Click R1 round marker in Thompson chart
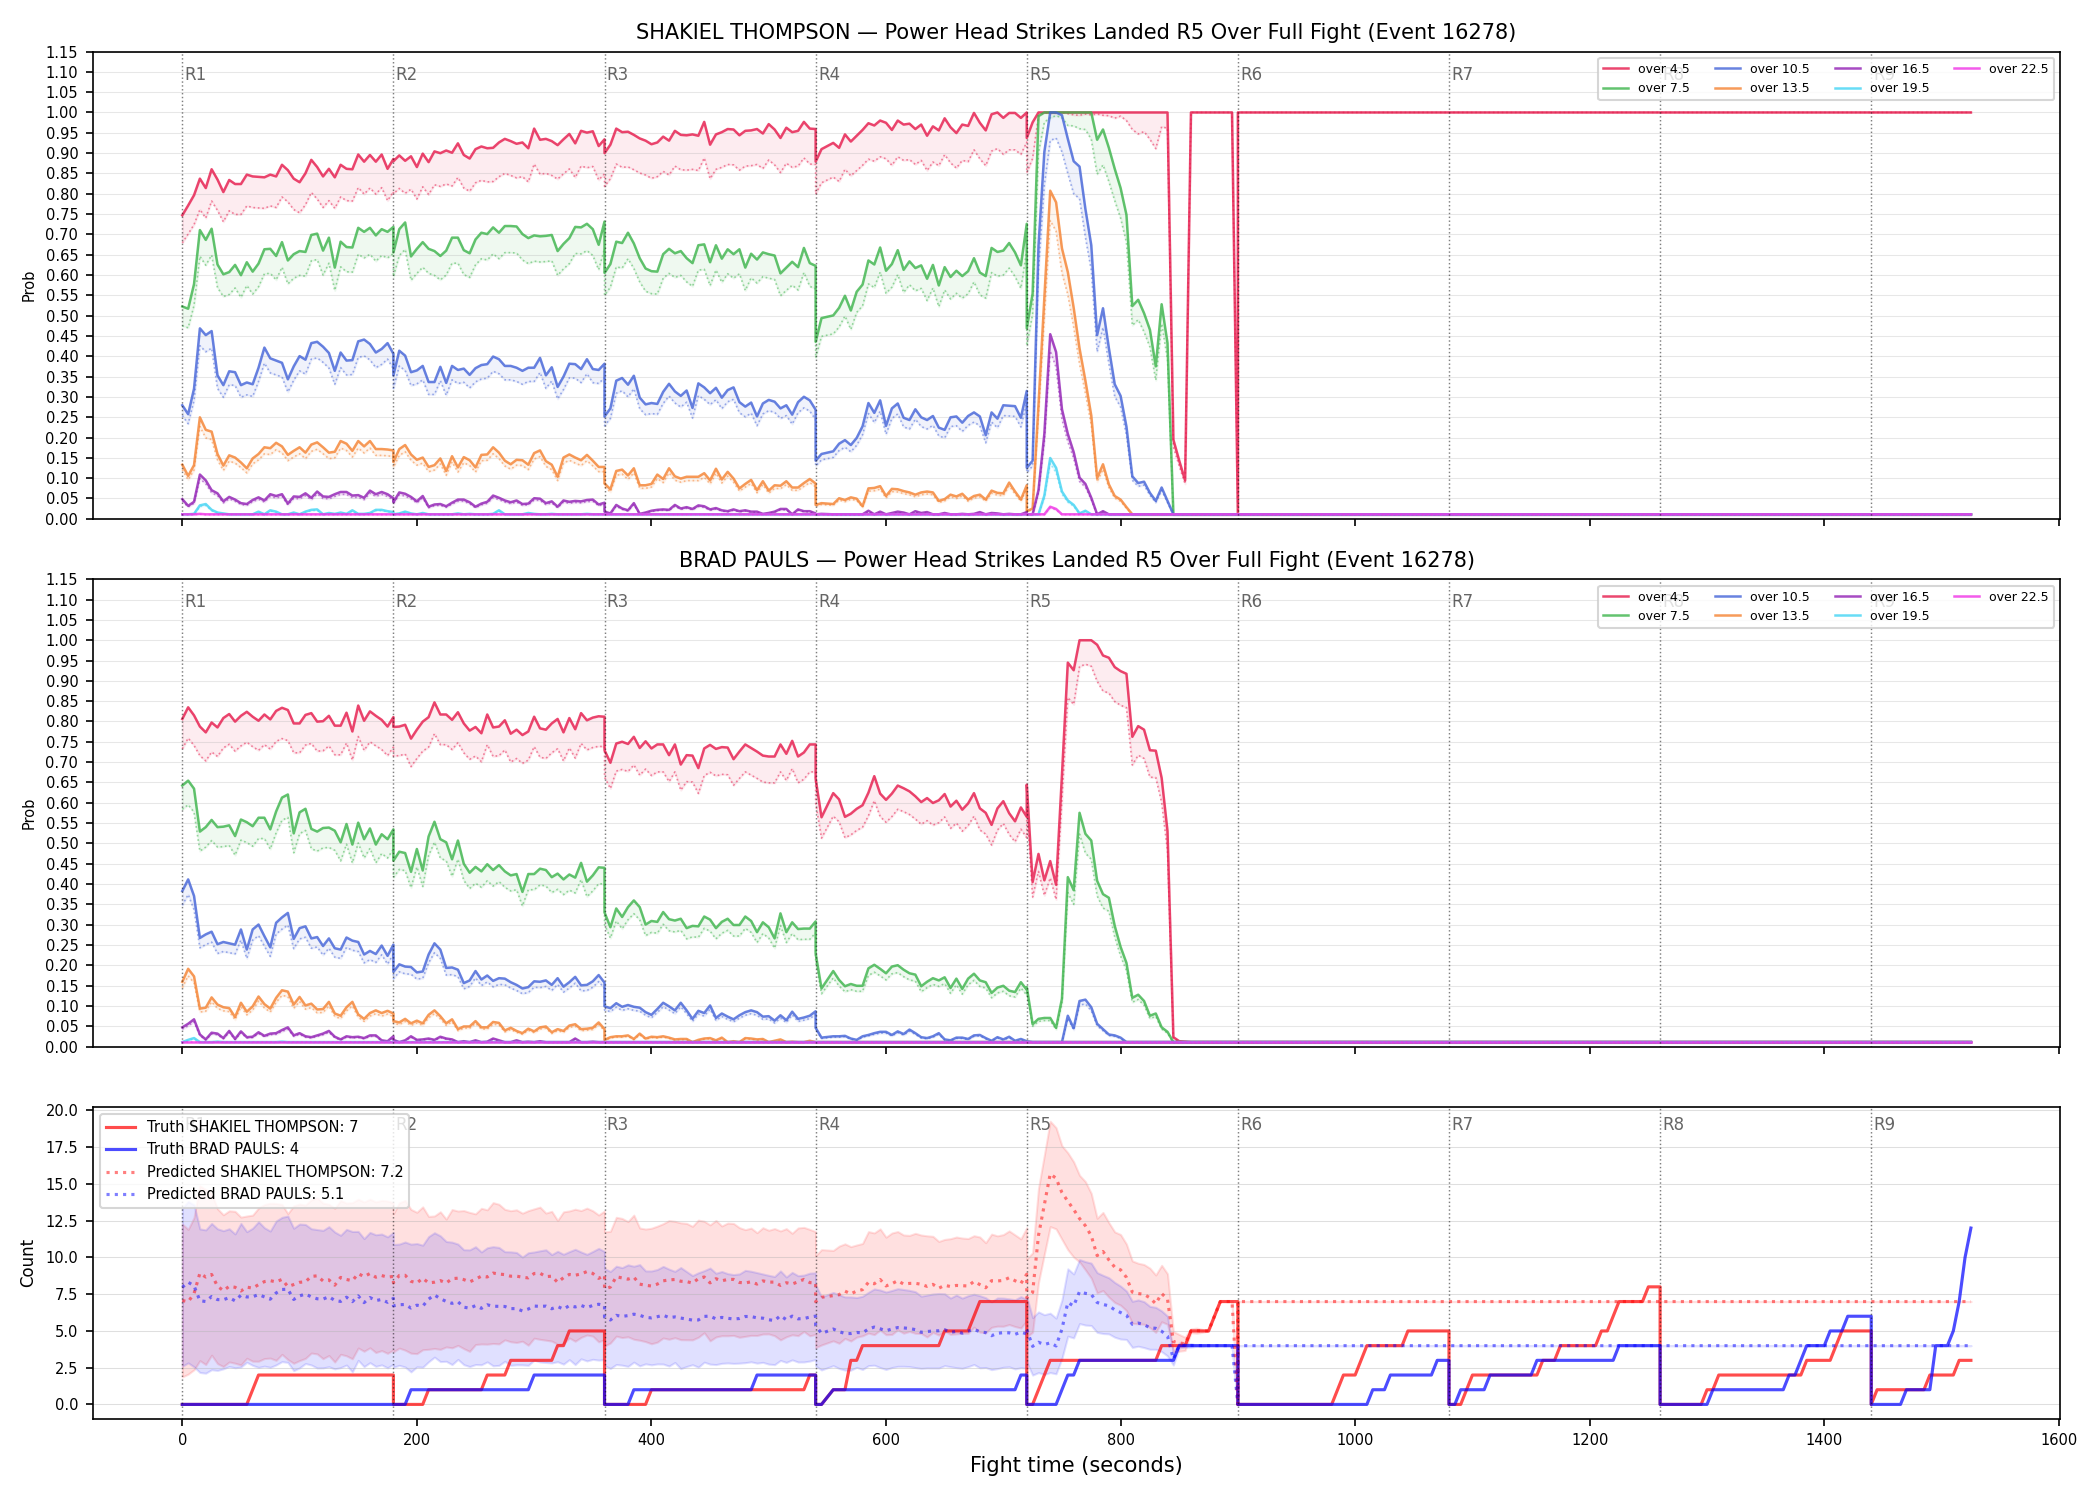2100x1500 pixels. tap(195, 74)
